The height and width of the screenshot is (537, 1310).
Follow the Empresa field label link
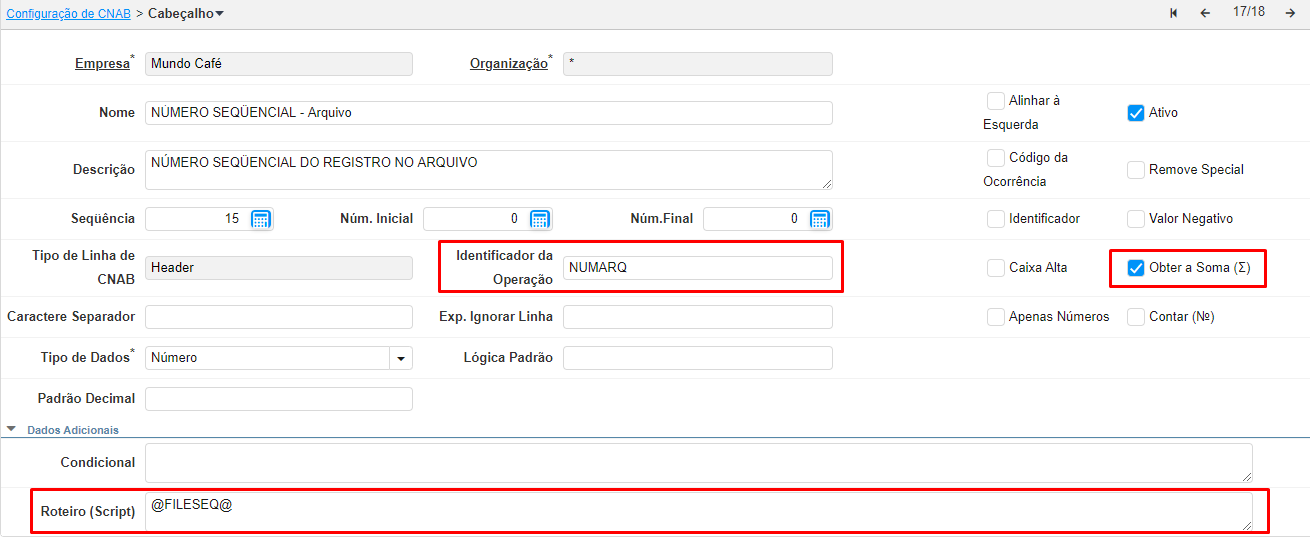pos(101,64)
